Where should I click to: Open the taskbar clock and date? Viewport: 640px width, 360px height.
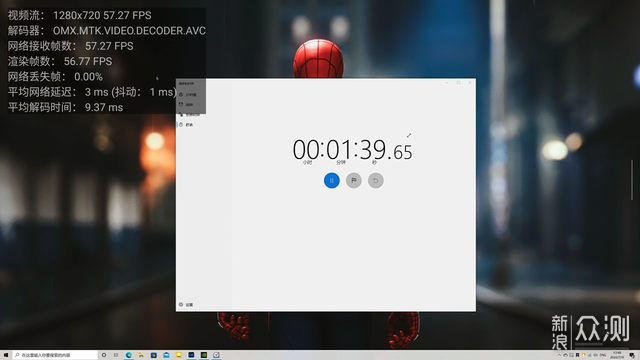617,355
